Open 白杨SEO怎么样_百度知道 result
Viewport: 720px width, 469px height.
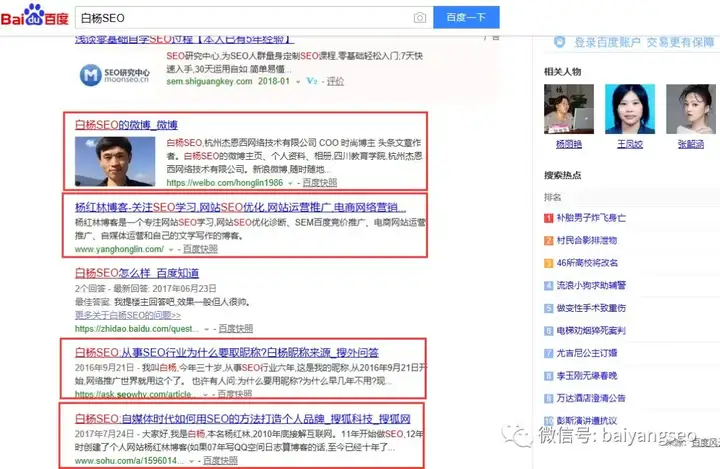tap(137, 273)
